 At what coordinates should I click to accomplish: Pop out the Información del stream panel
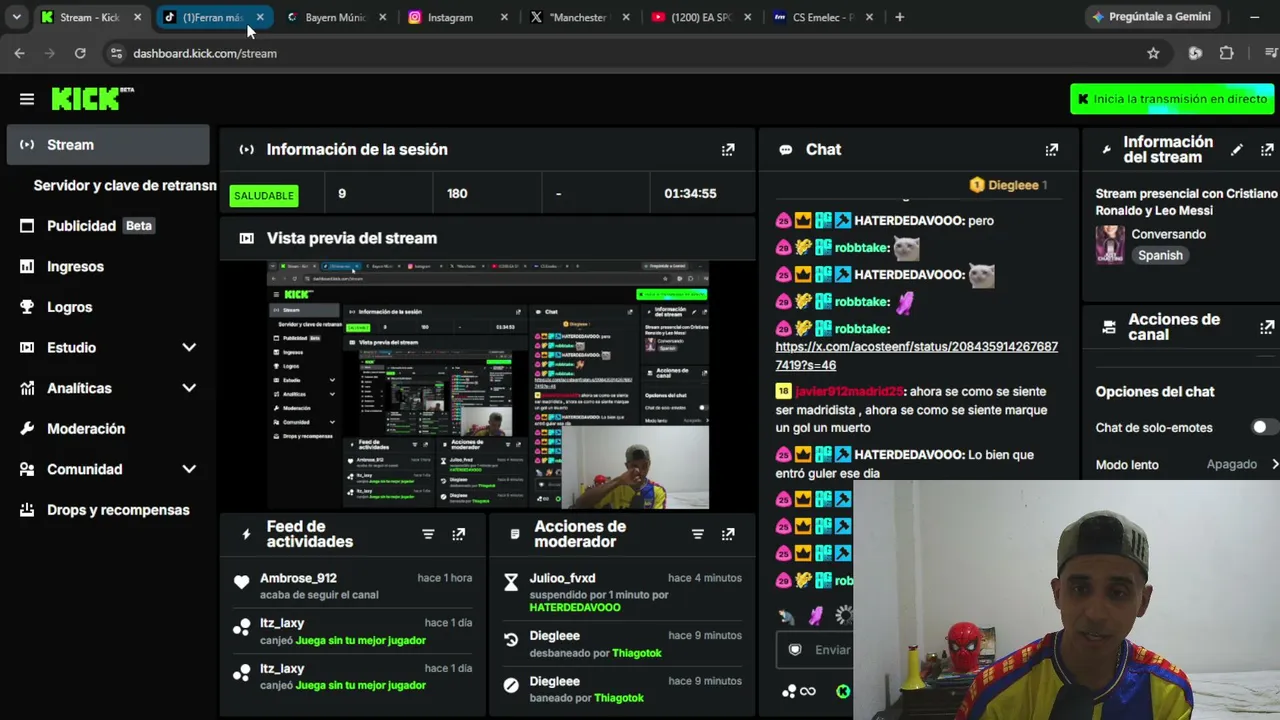point(1267,150)
